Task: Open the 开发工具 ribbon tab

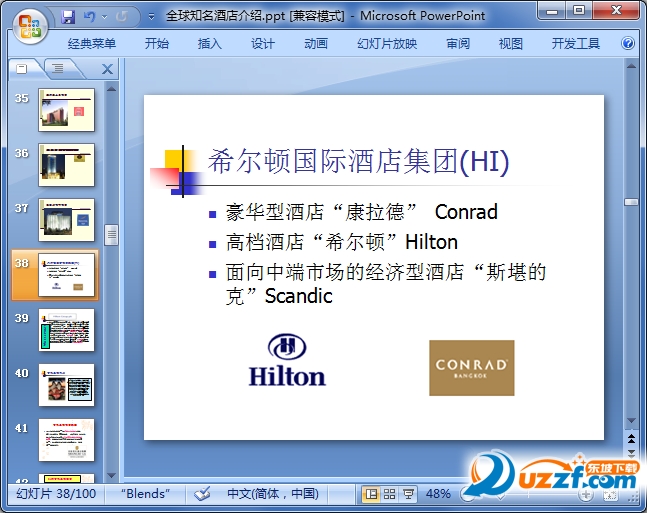Action: click(x=576, y=43)
